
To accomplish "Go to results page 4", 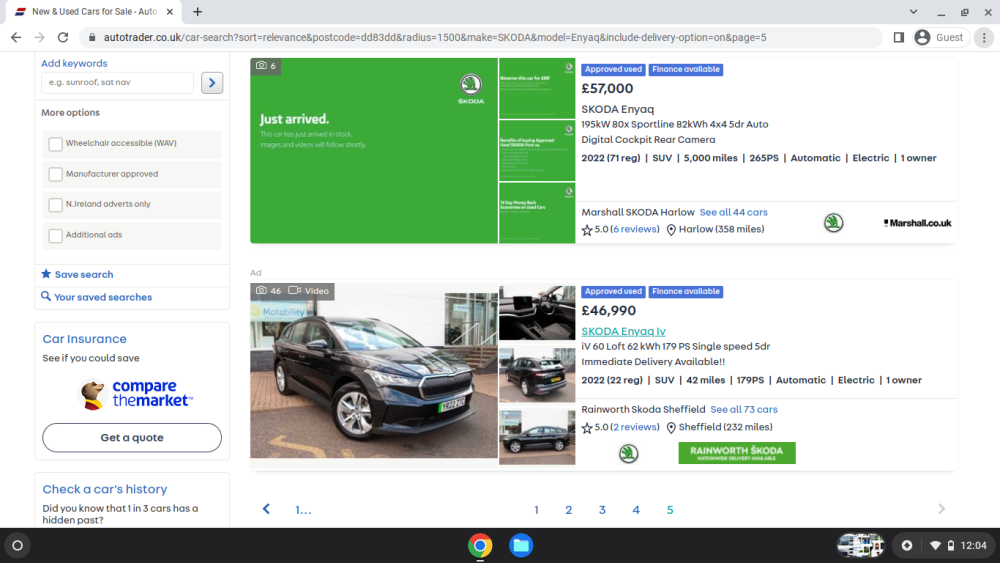I will pyautogui.click(x=636, y=510).
